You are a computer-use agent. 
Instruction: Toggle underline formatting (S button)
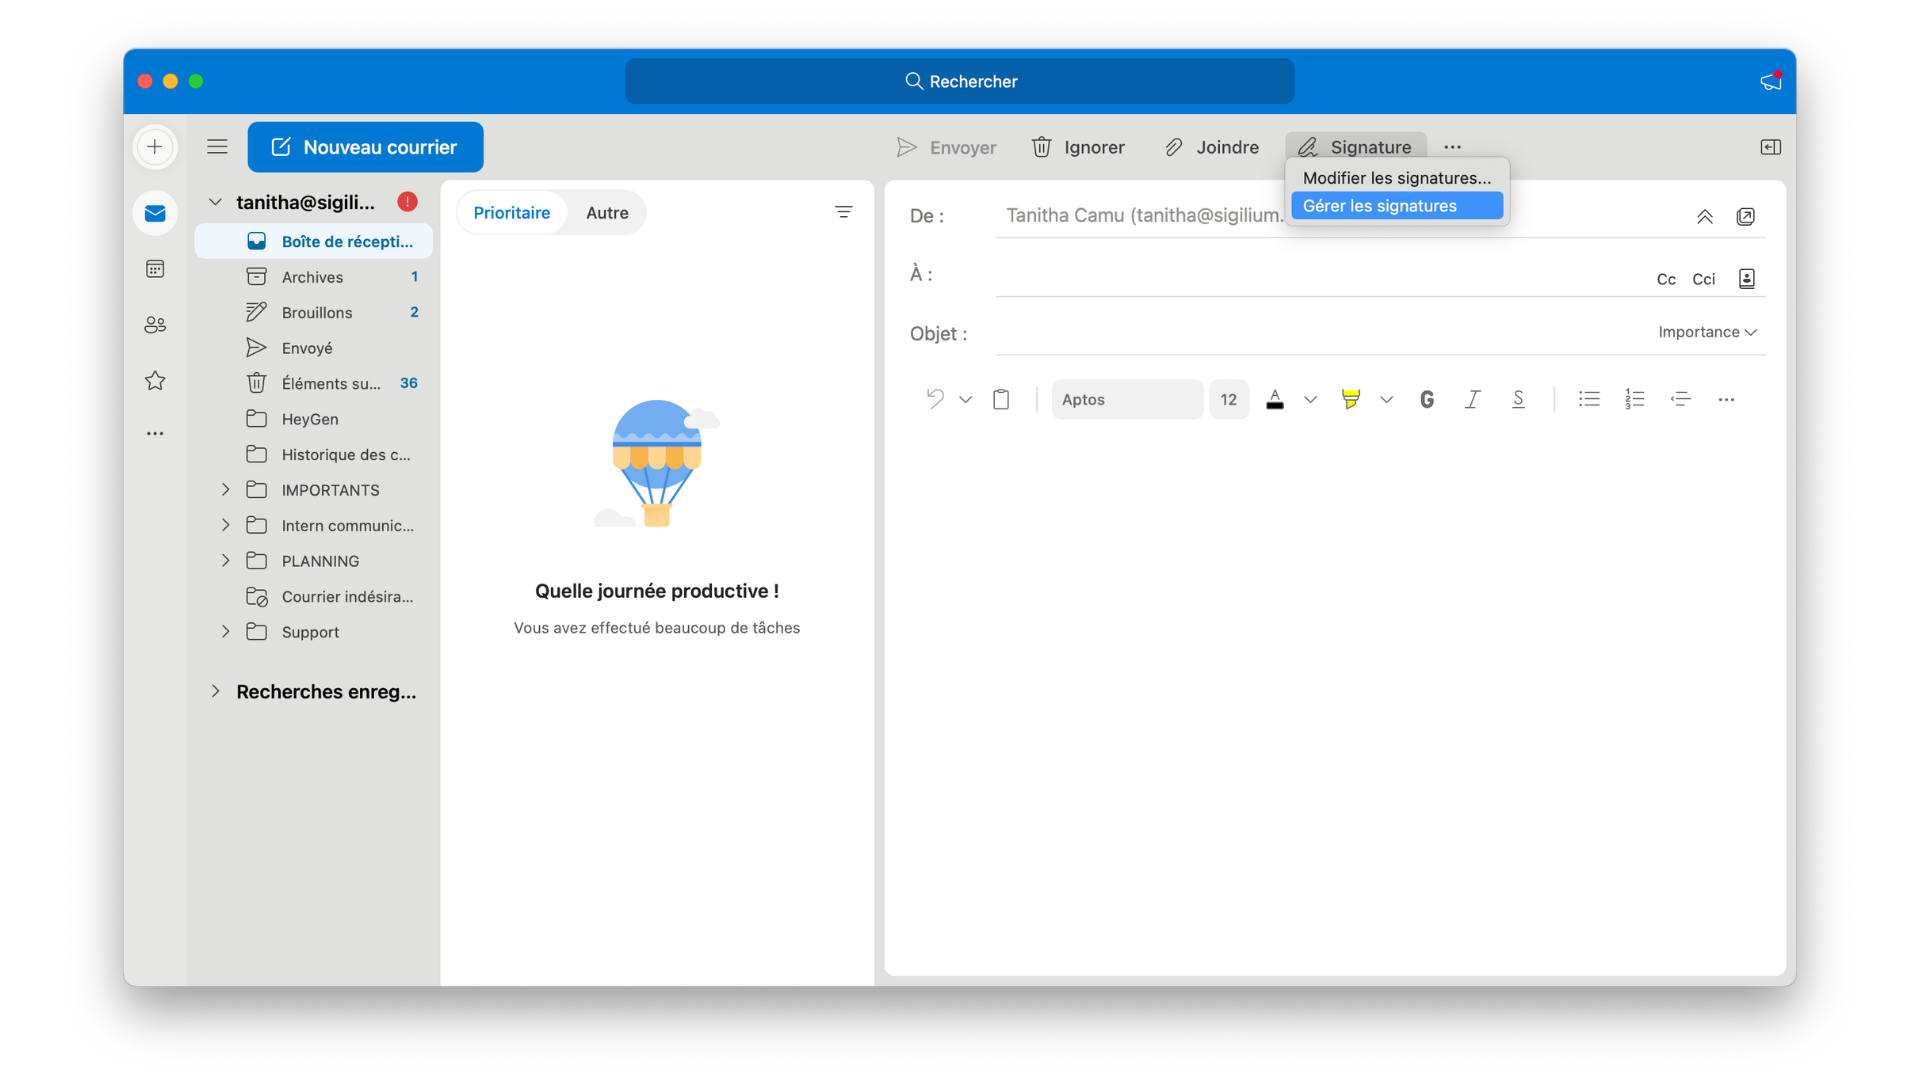(1518, 399)
